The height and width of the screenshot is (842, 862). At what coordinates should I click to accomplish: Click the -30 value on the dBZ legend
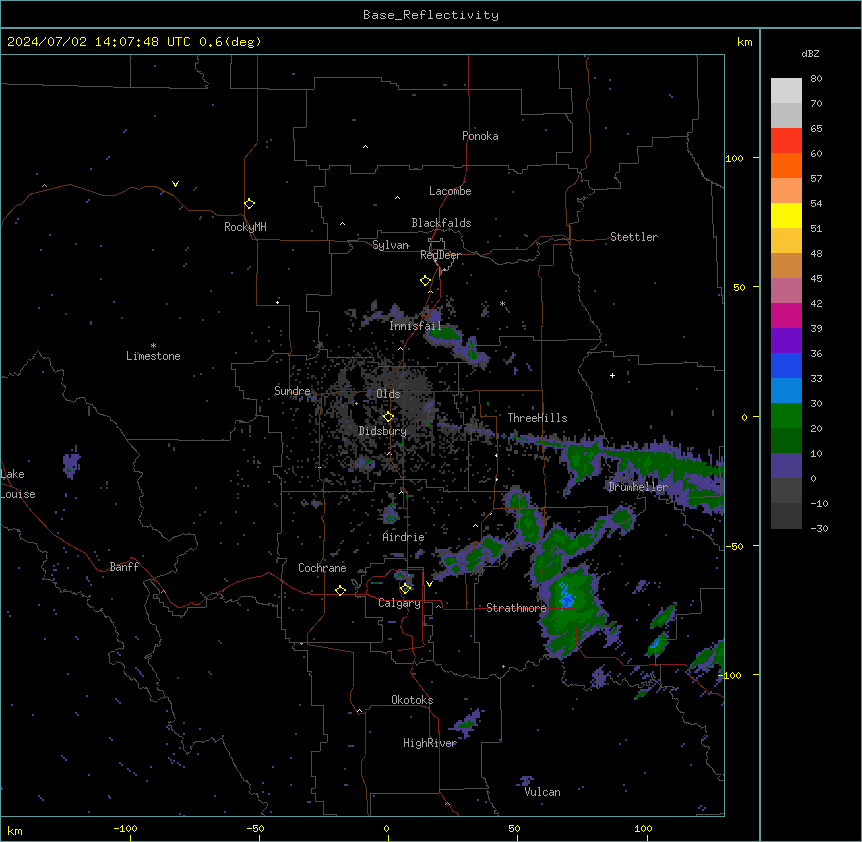[819, 528]
